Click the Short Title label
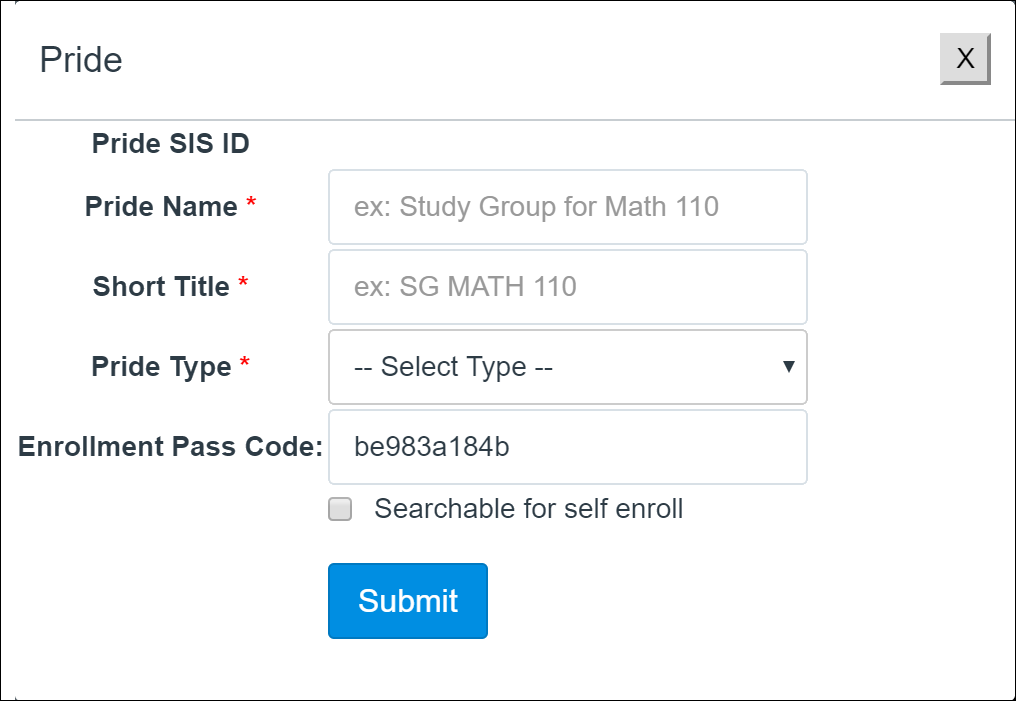Screen dimensions: 1016x701 [x=161, y=286]
